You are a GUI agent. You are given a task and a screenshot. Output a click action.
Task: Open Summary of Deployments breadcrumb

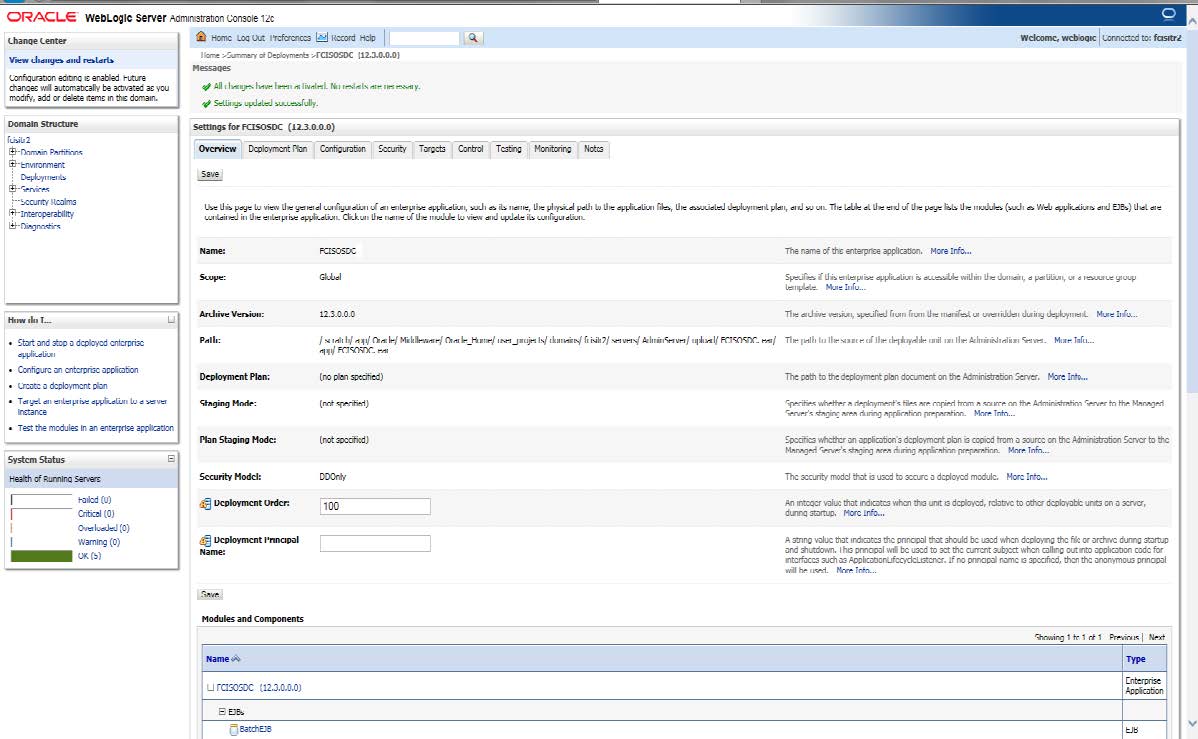point(267,55)
